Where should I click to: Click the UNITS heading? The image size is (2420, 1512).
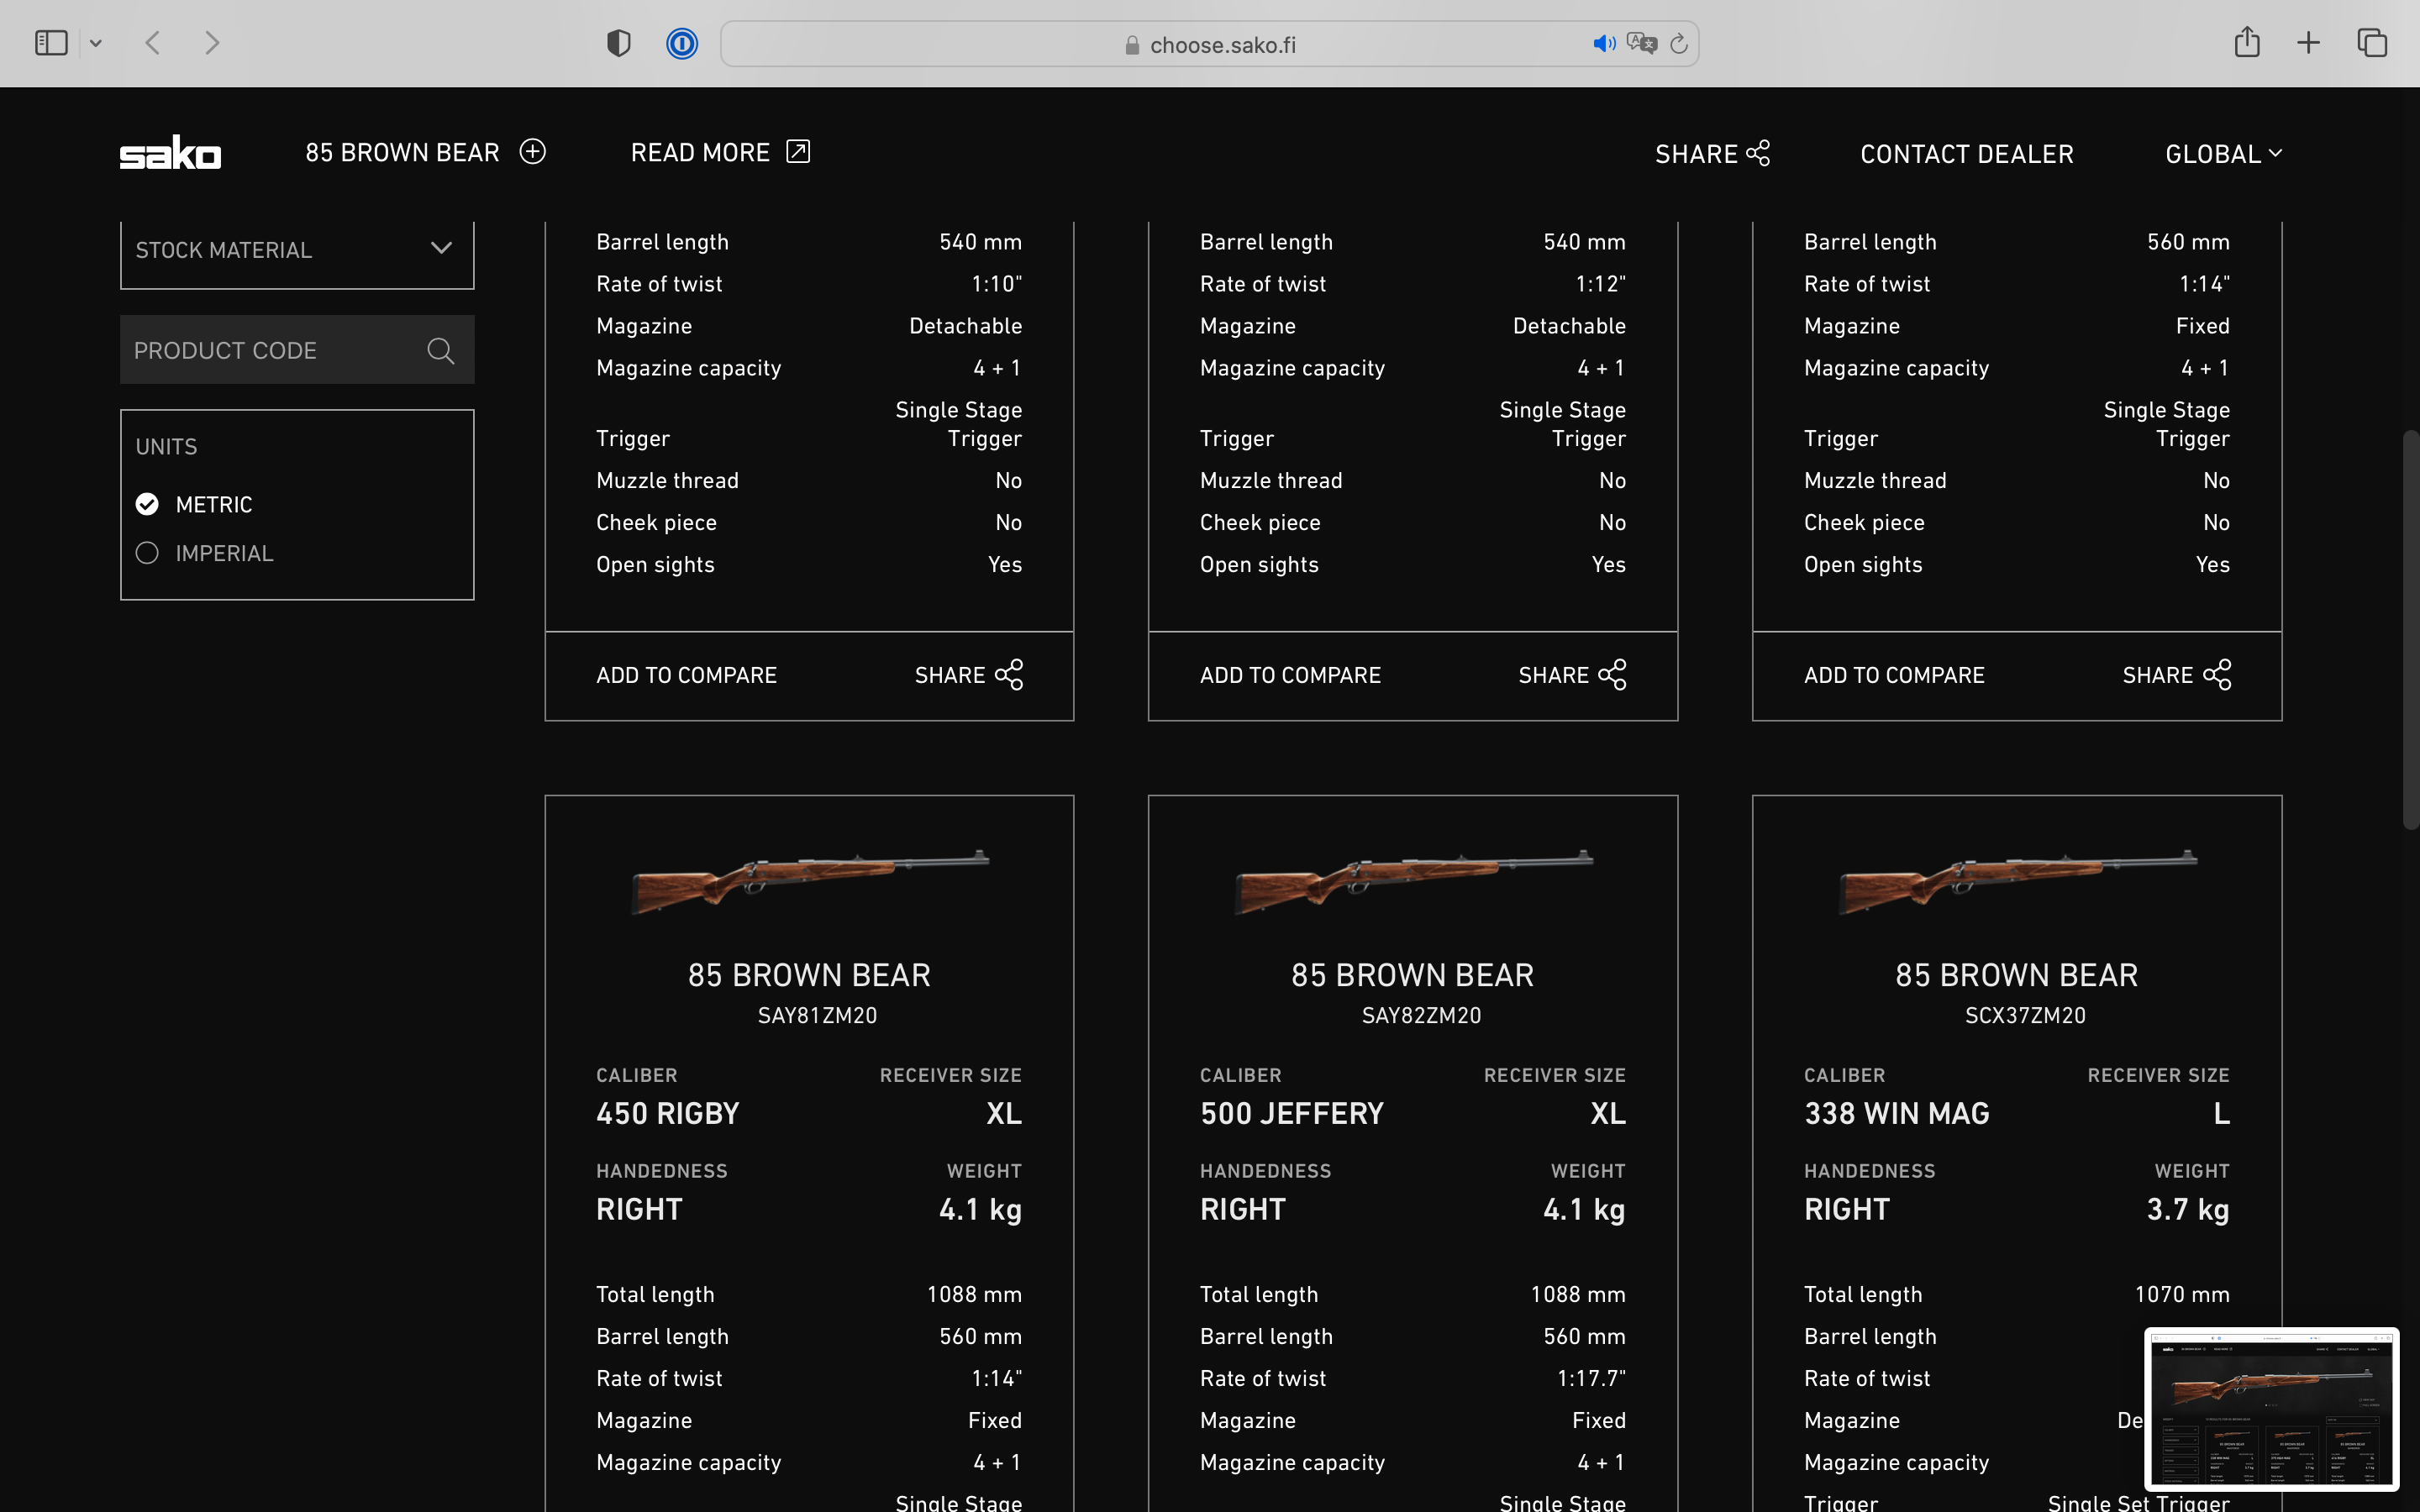166,447
